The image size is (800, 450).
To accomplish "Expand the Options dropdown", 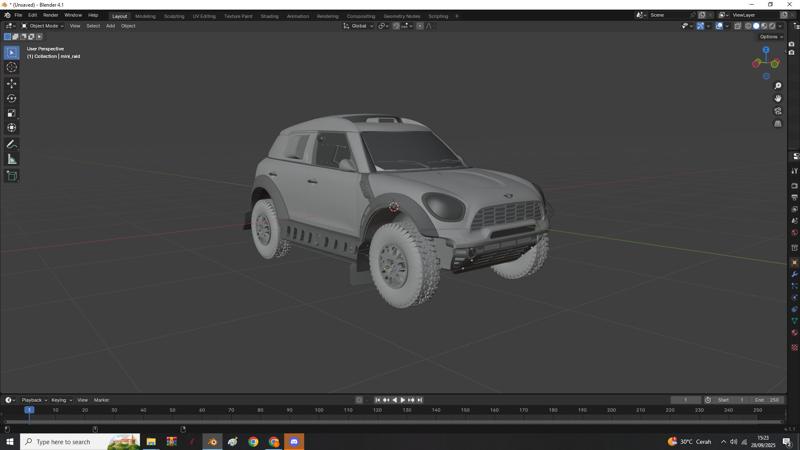I will pos(770,37).
